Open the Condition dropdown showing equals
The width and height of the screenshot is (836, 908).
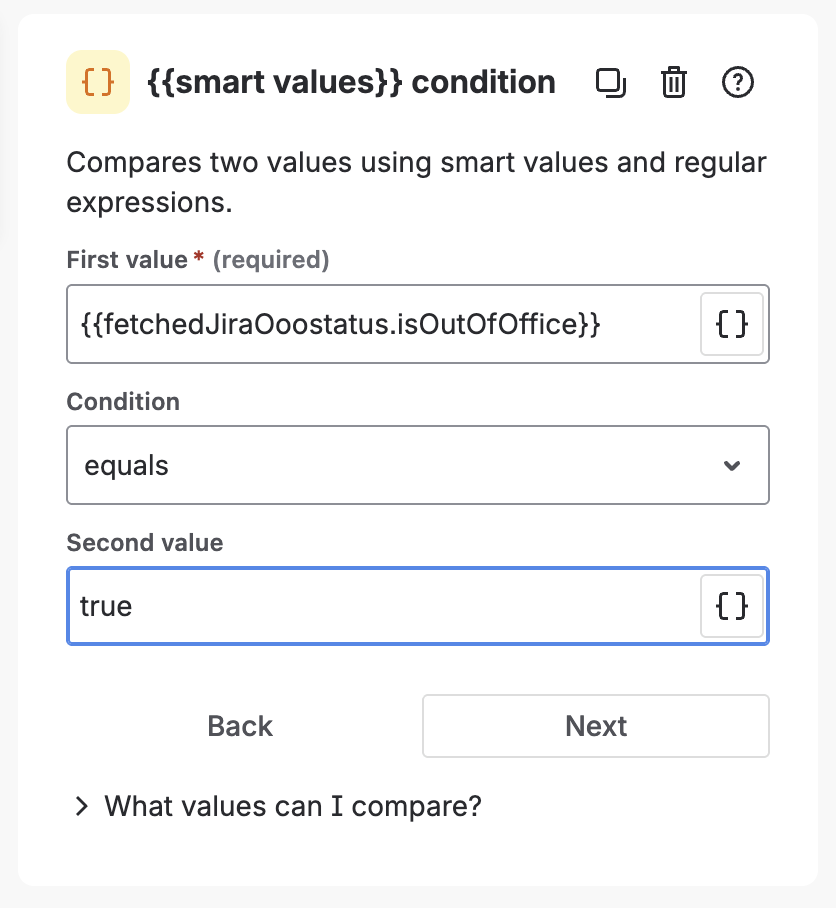(x=400, y=465)
